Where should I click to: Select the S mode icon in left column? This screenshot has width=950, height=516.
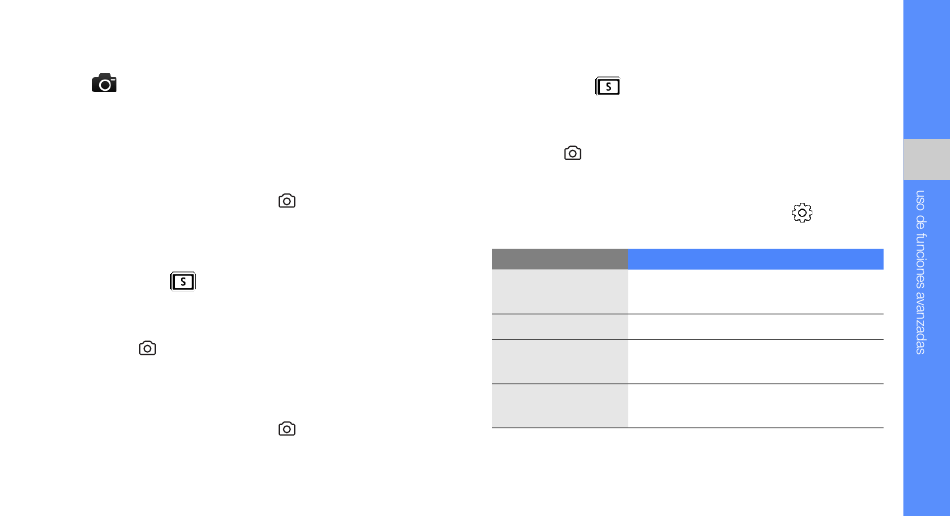point(183,281)
